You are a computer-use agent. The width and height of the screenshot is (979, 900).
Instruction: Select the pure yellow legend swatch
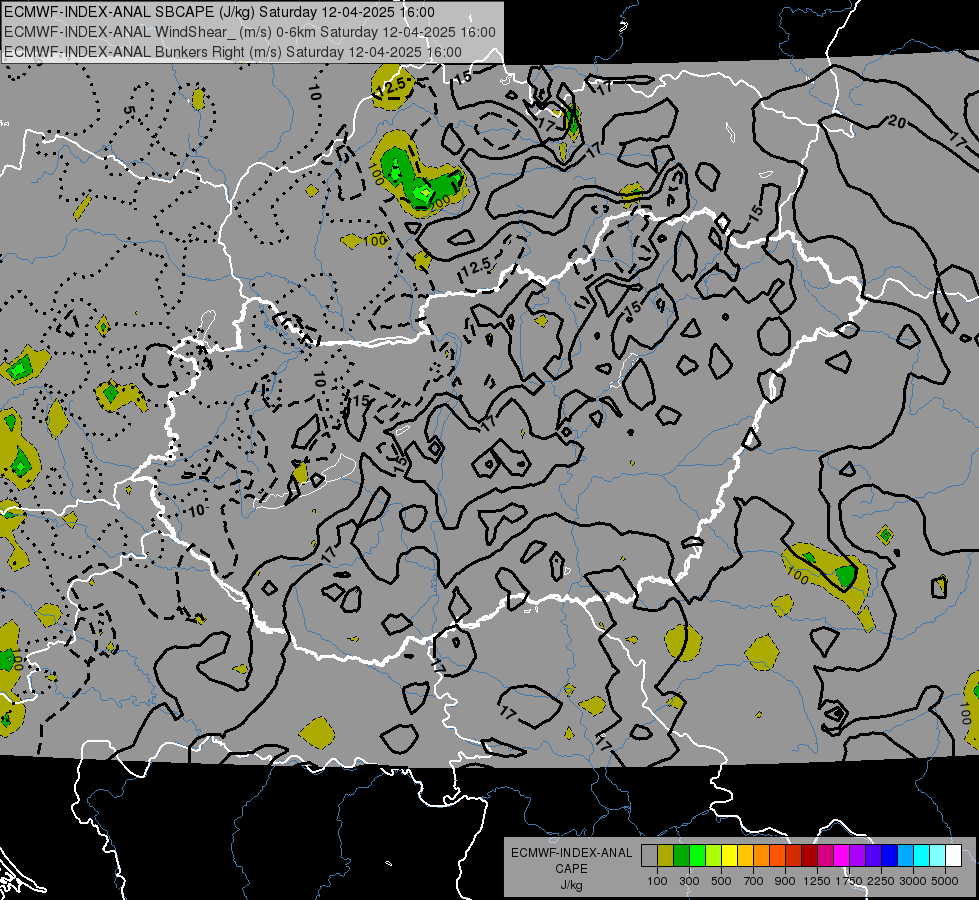pos(729,856)
